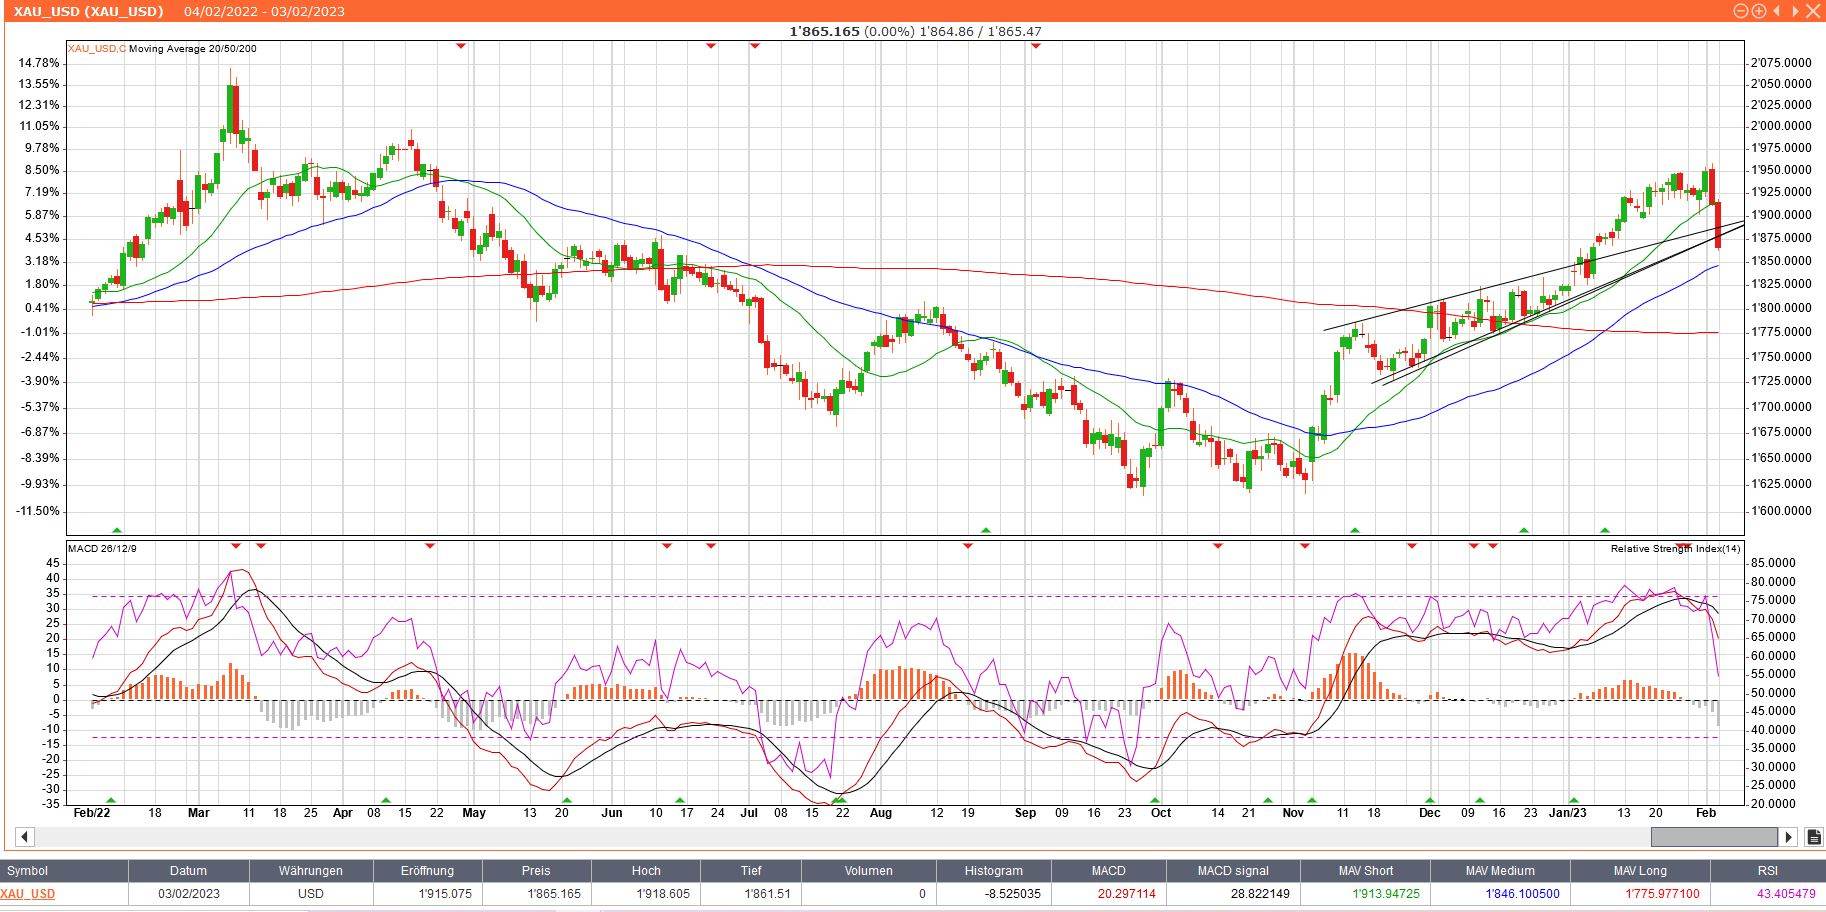Screen dimensions: 1826x912
Task: Click the green buy marker below mid-November
Action: (1355, 530)
